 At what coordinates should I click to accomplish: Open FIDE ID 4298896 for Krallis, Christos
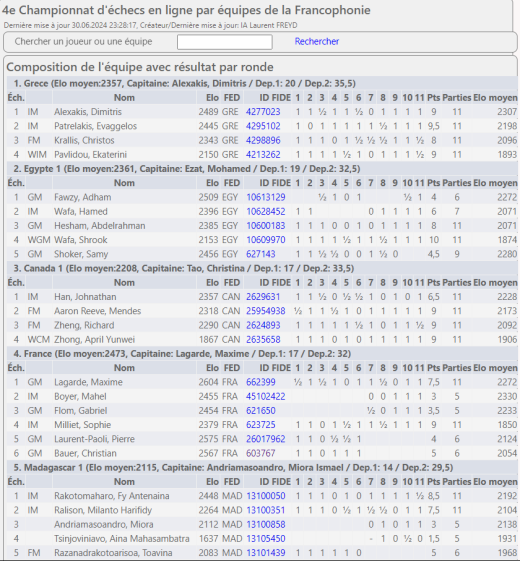point(263,141)
